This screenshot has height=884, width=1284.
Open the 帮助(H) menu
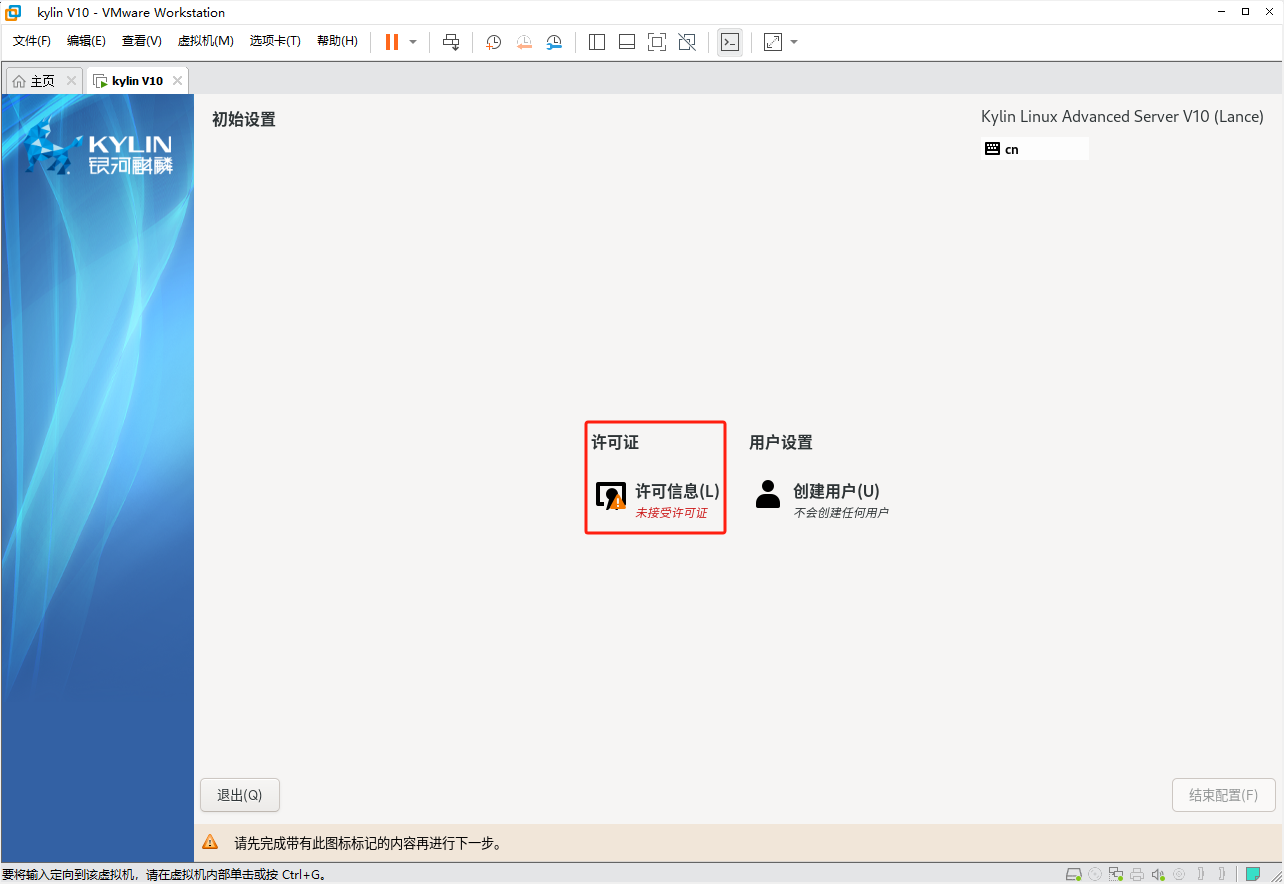tap(337, 41)
